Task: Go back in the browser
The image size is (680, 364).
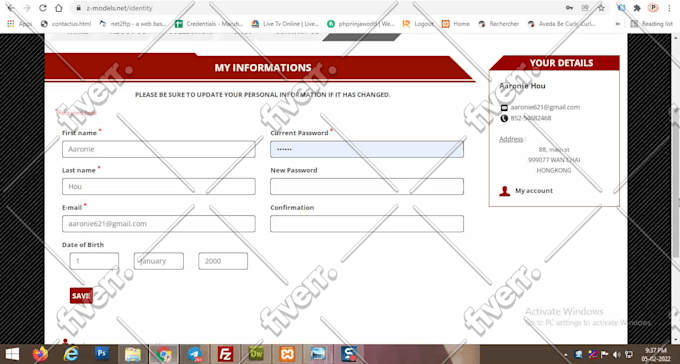Action: pos(11,8)
